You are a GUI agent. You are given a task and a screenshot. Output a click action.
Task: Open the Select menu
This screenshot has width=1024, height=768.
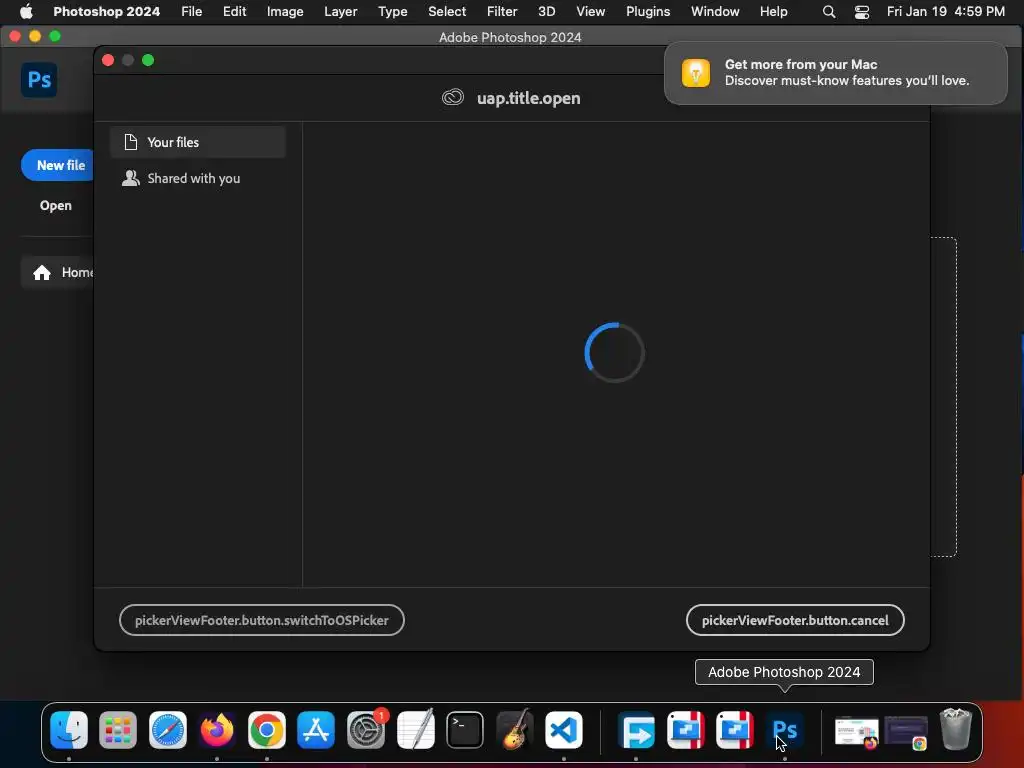tap(447, 11)
